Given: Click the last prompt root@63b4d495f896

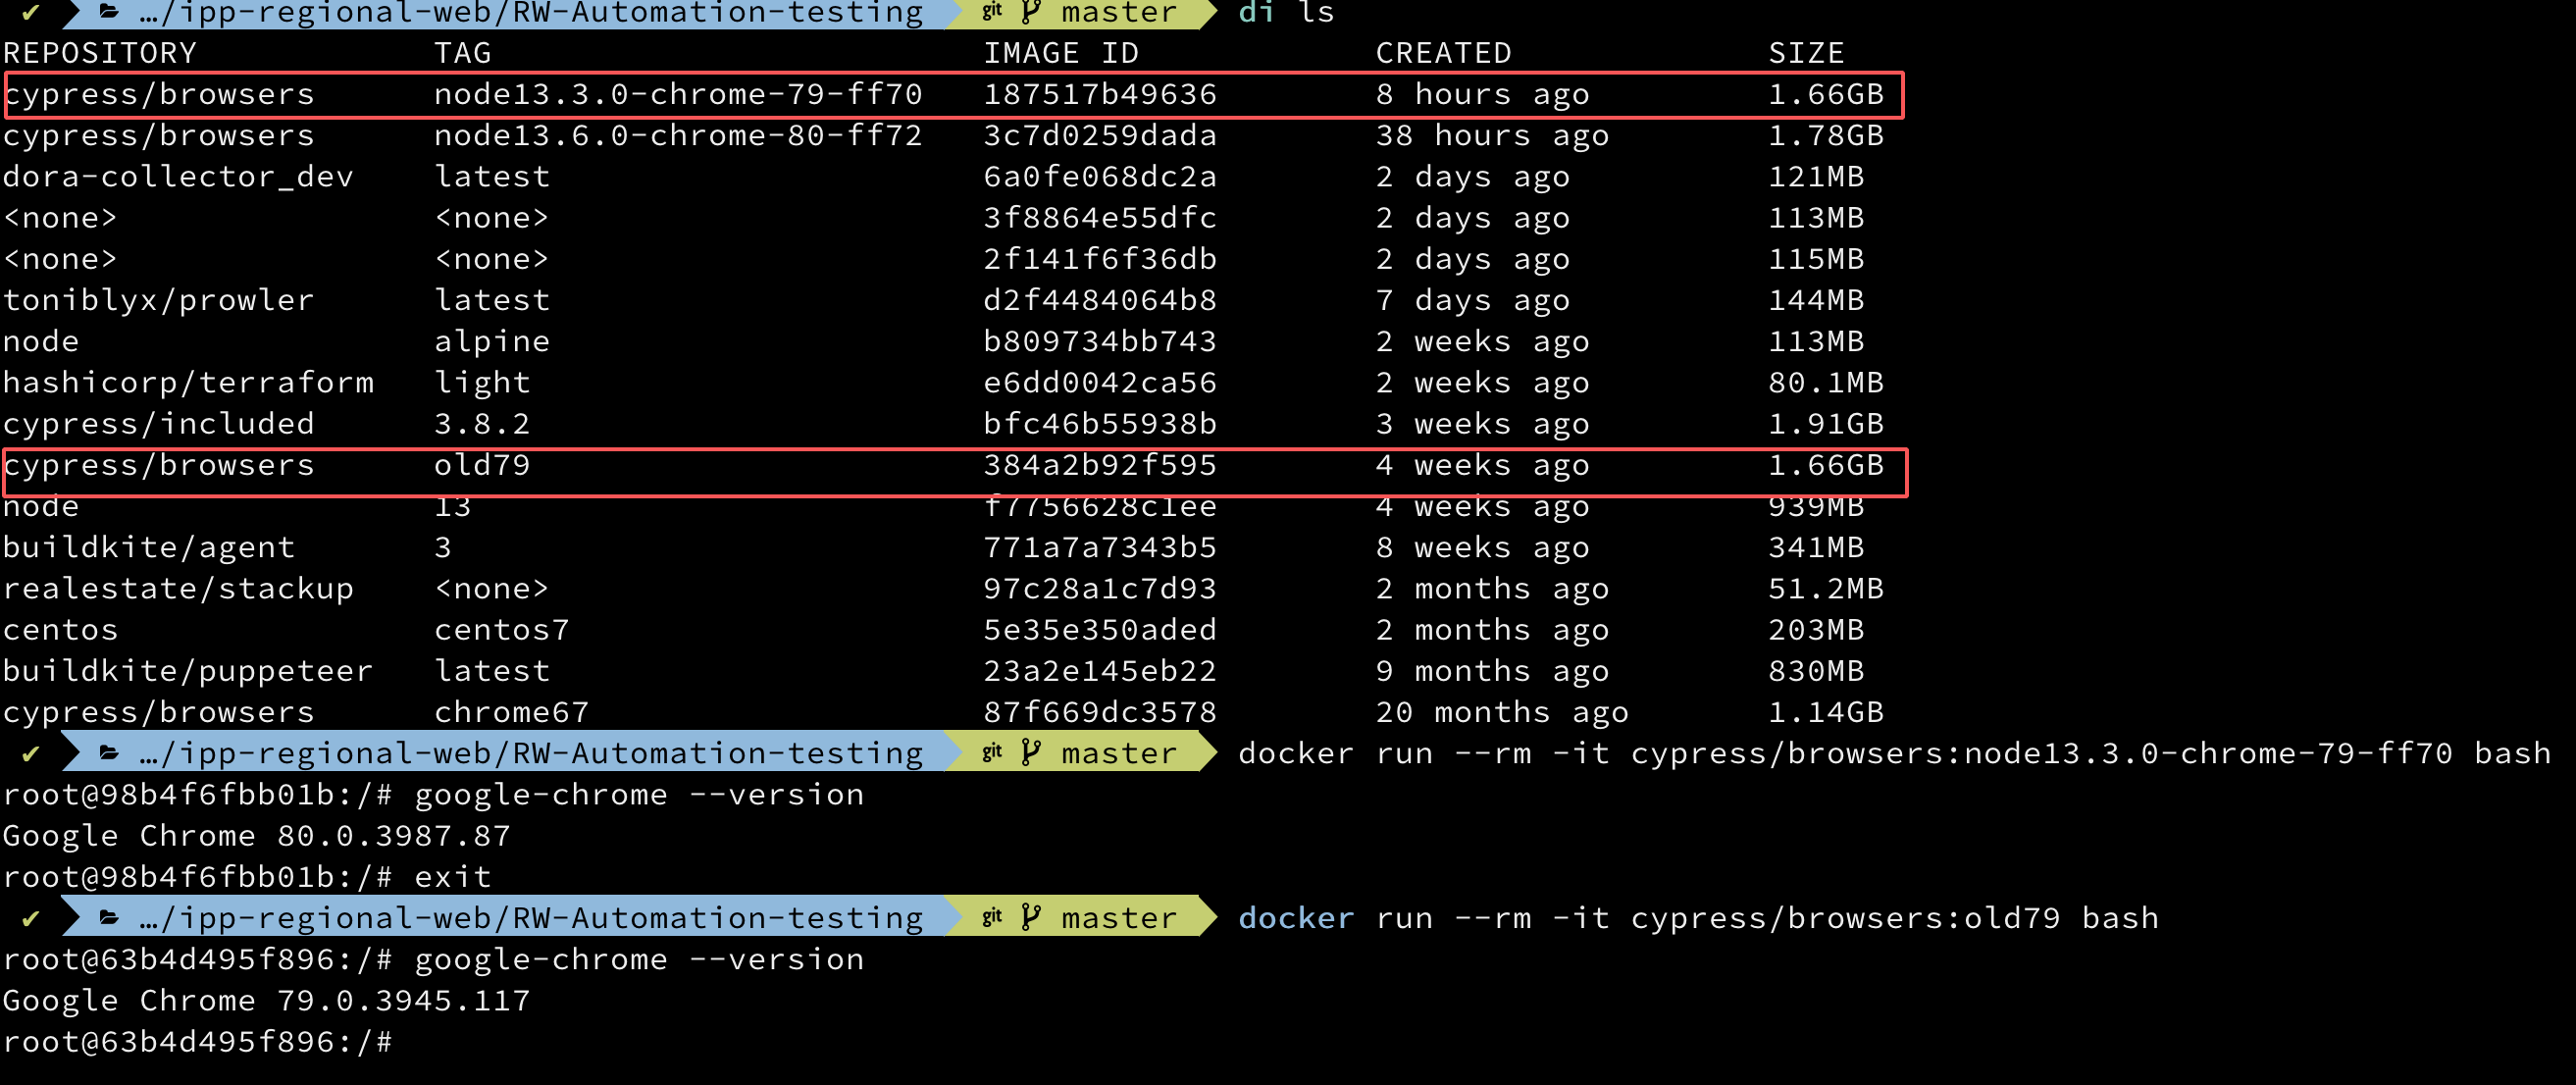Looking at the screenshot, I should pos(198,1041).
